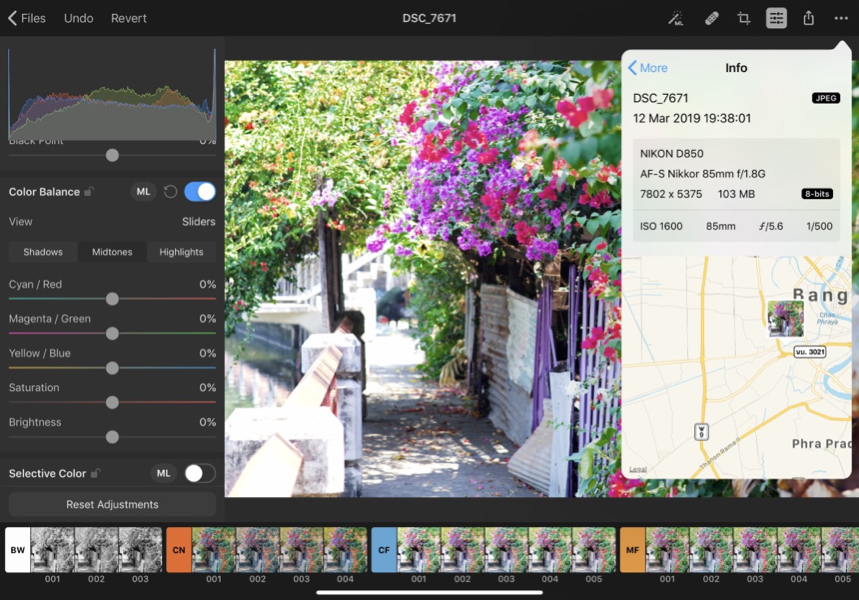Apply CF preset 001

pos(419,550)
